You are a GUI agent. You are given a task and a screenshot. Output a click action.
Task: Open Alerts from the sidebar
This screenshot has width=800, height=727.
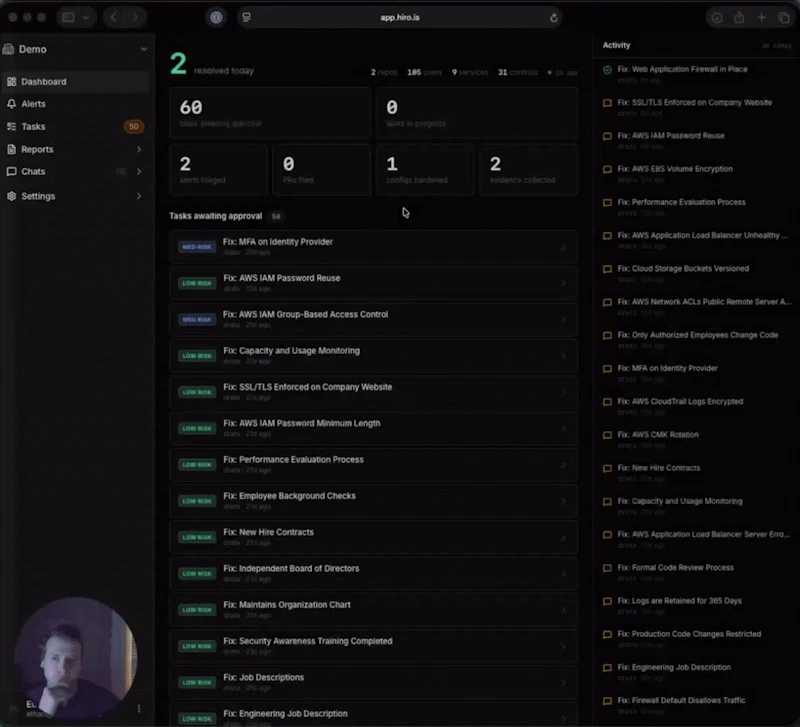pyautogui.click(x=76, y=104)
